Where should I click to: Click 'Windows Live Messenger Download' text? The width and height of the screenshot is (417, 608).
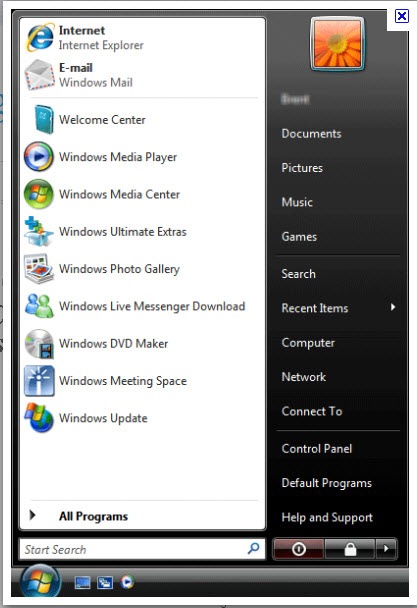pos(152,306)
